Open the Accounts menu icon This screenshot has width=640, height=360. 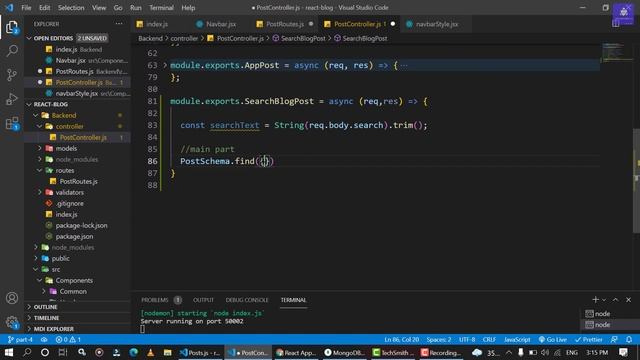[12, 298]
